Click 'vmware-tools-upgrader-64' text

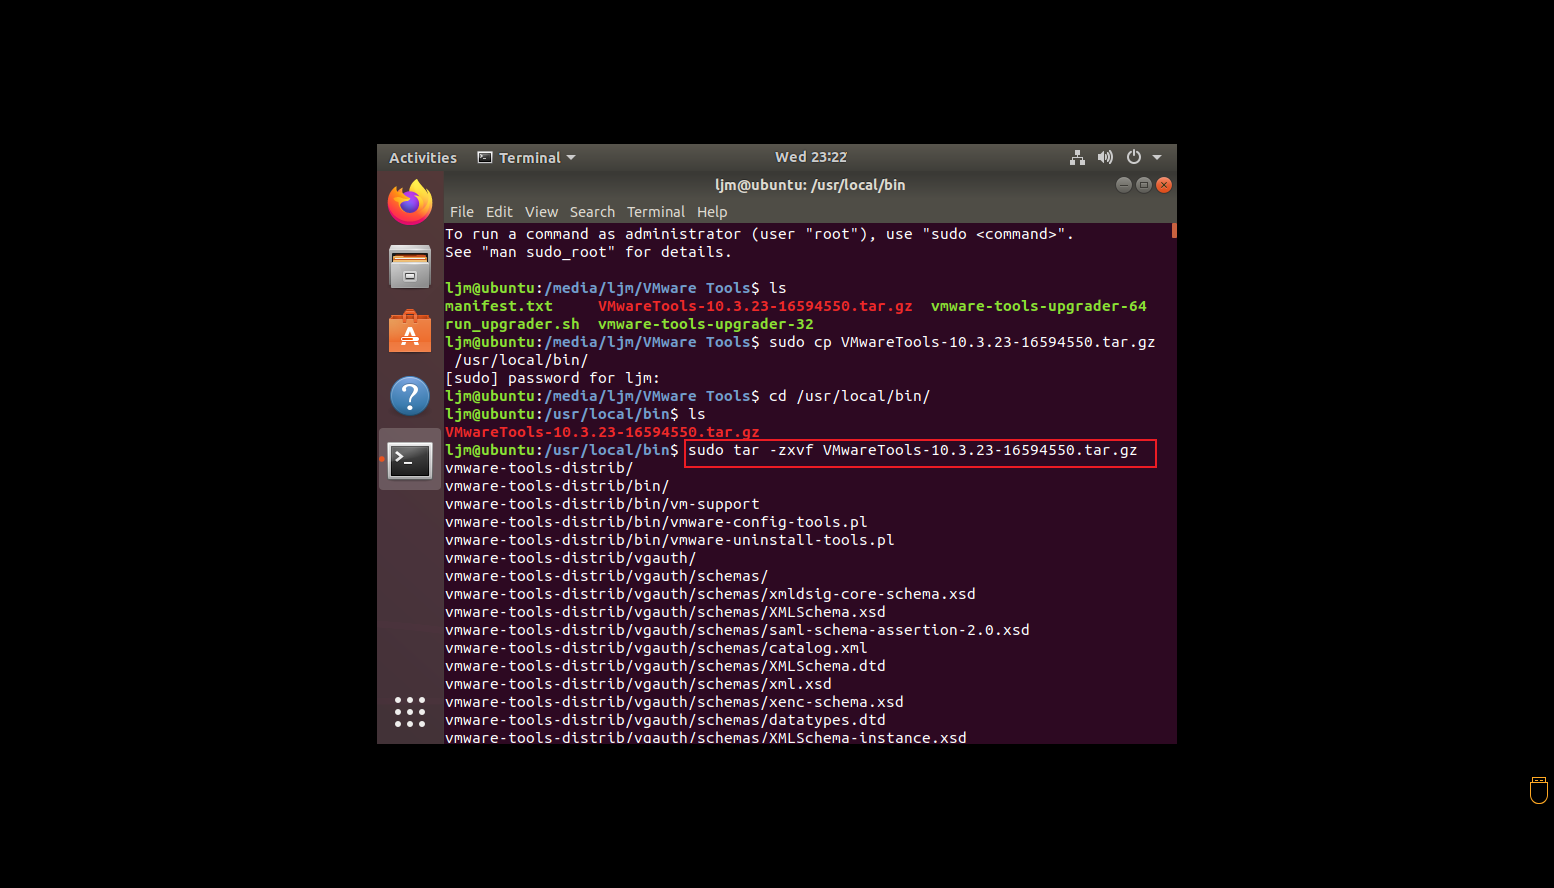pyautogui.click(x=1039, y=306)
